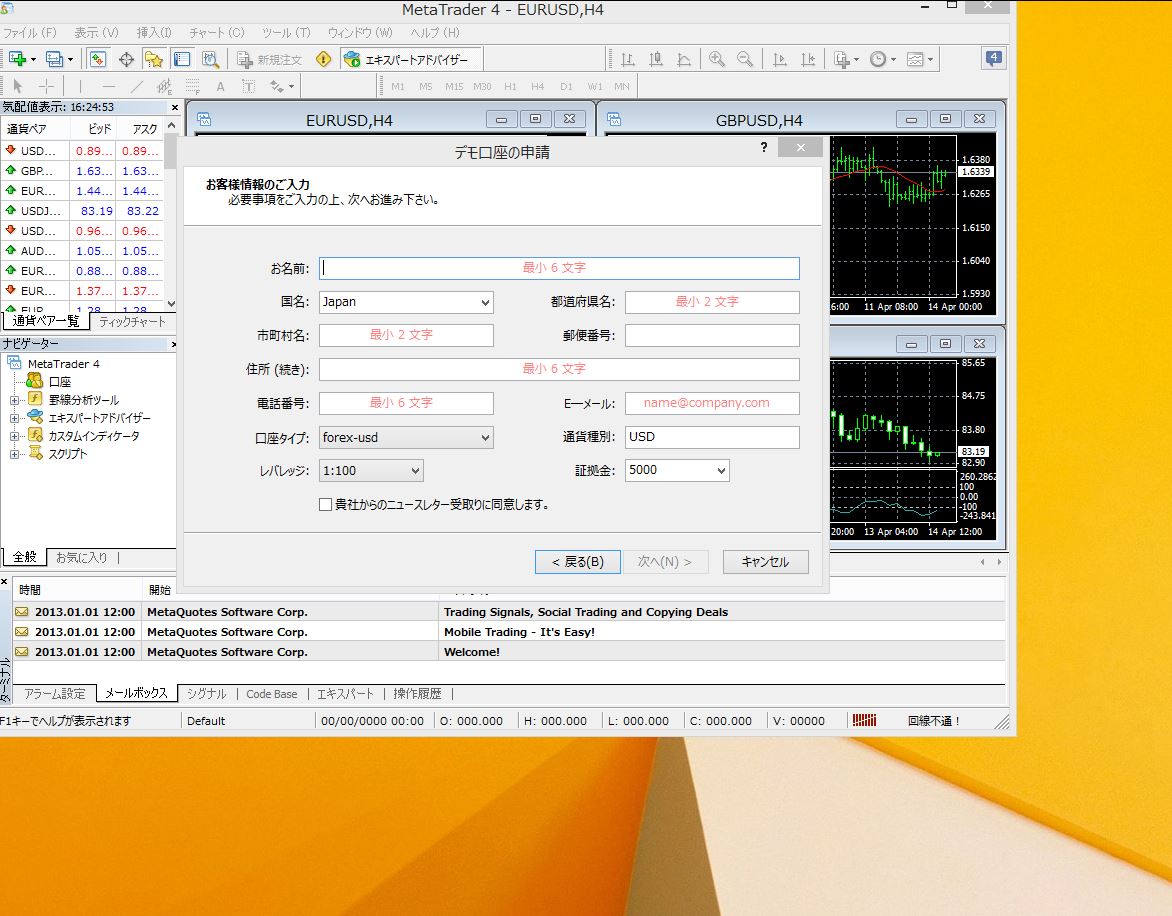Click the USDJ... row in Market Watch
The height and width of the screenshot is (916, 1172).
(82, 211)
